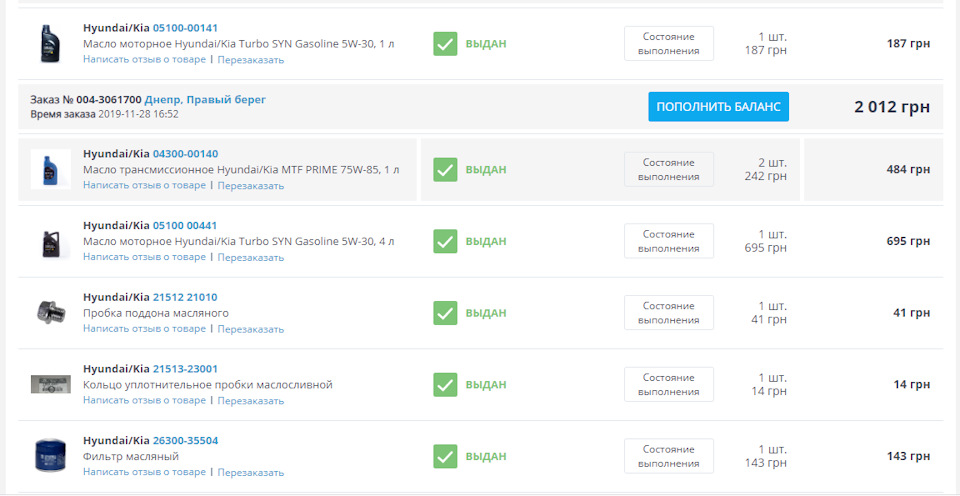This screenshot has height=496, width=960.
Task: Click the 187 грн row total
Action: click(x=909, y=43)
